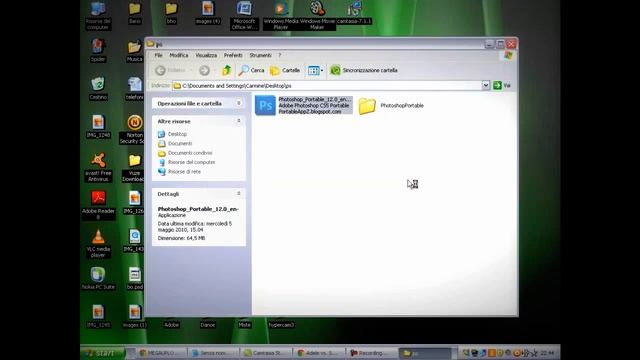Click the Vai go button

pyautogui.click(x=502, y=85)
